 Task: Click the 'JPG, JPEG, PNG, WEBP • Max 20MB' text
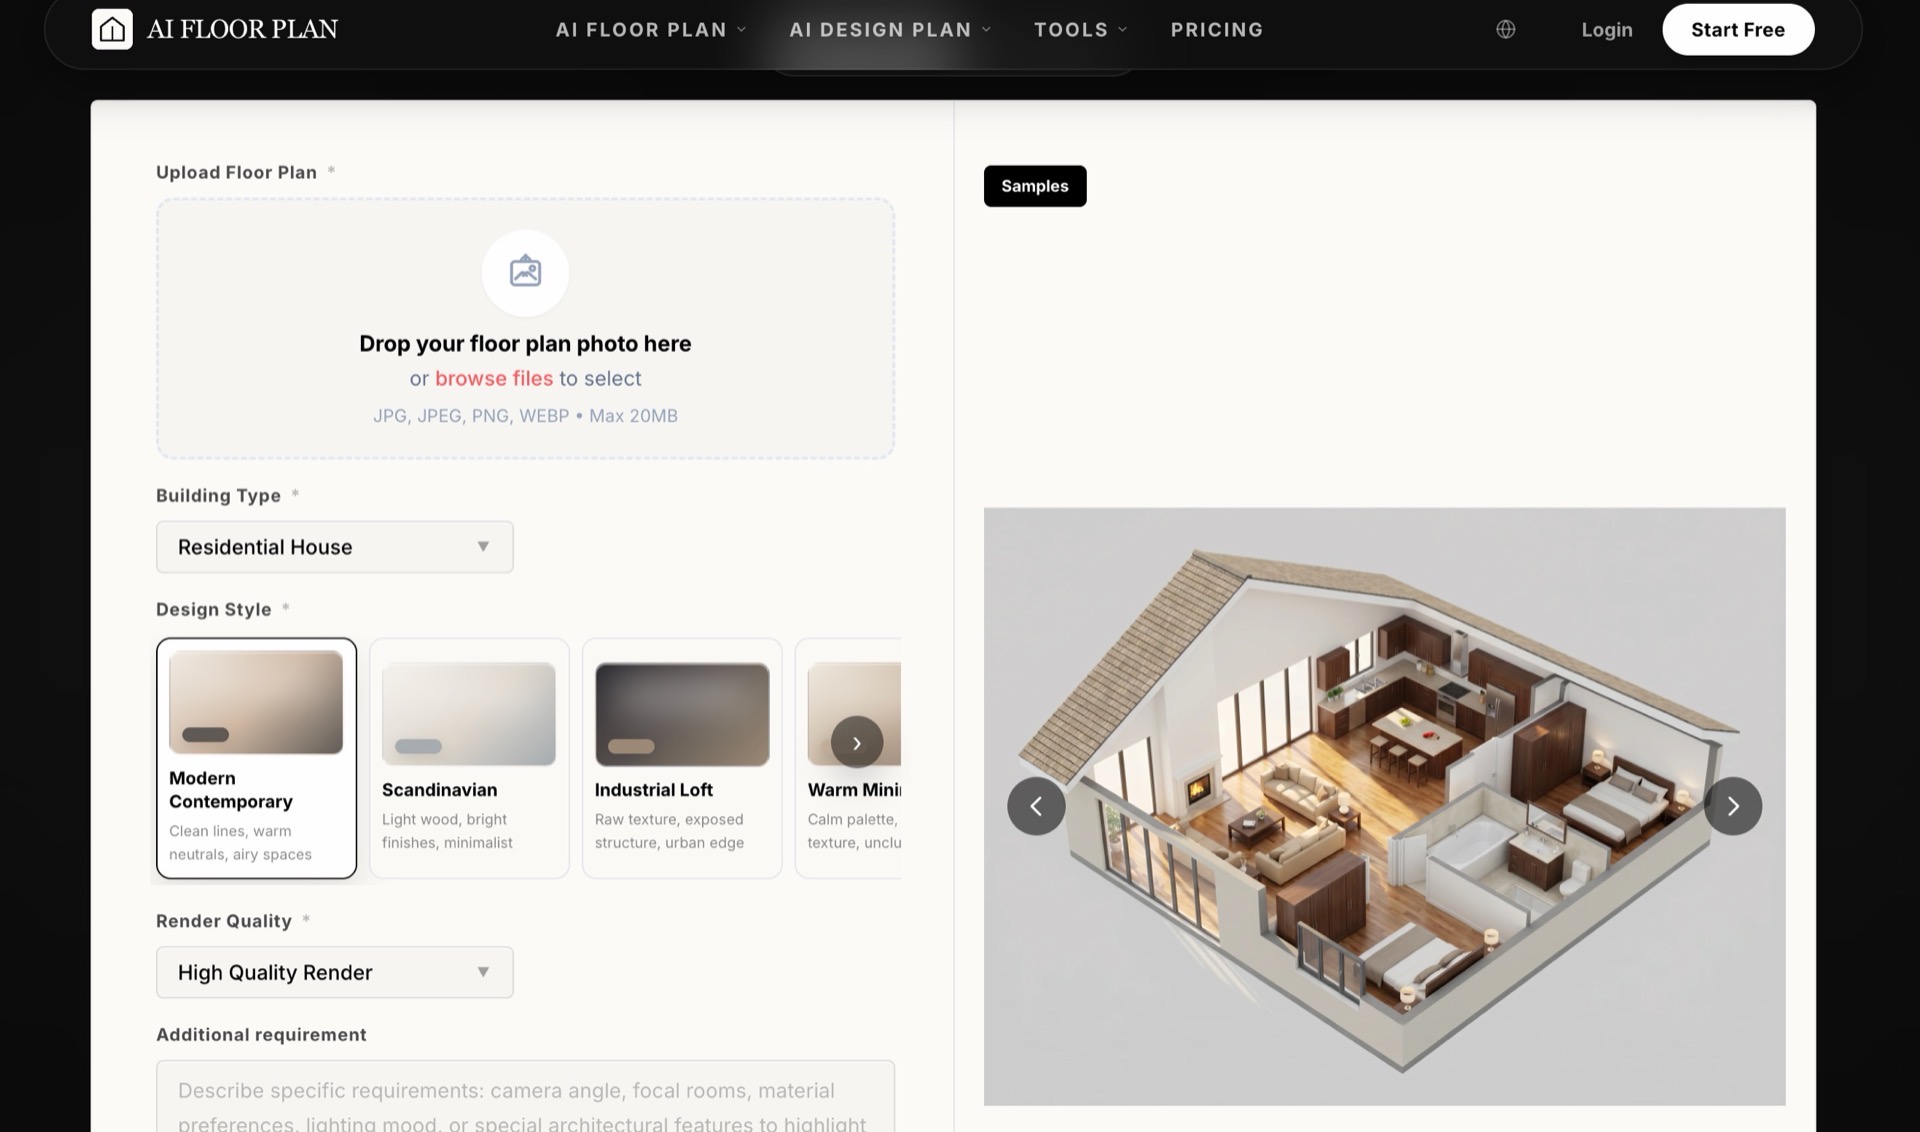click(525, 415)
